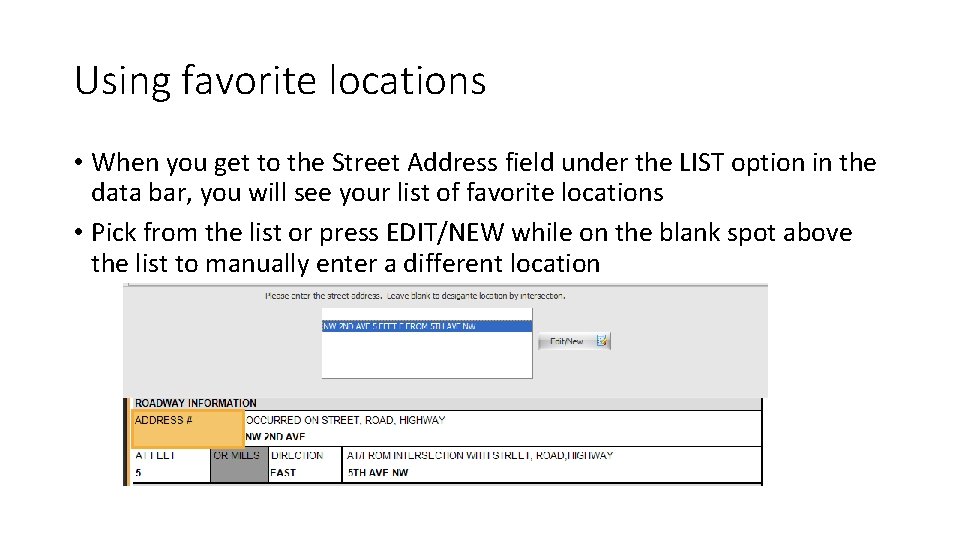Click the street address instruction prompt text
The width and height of the screenshot is (960, 540).
(x=415, y=296)
